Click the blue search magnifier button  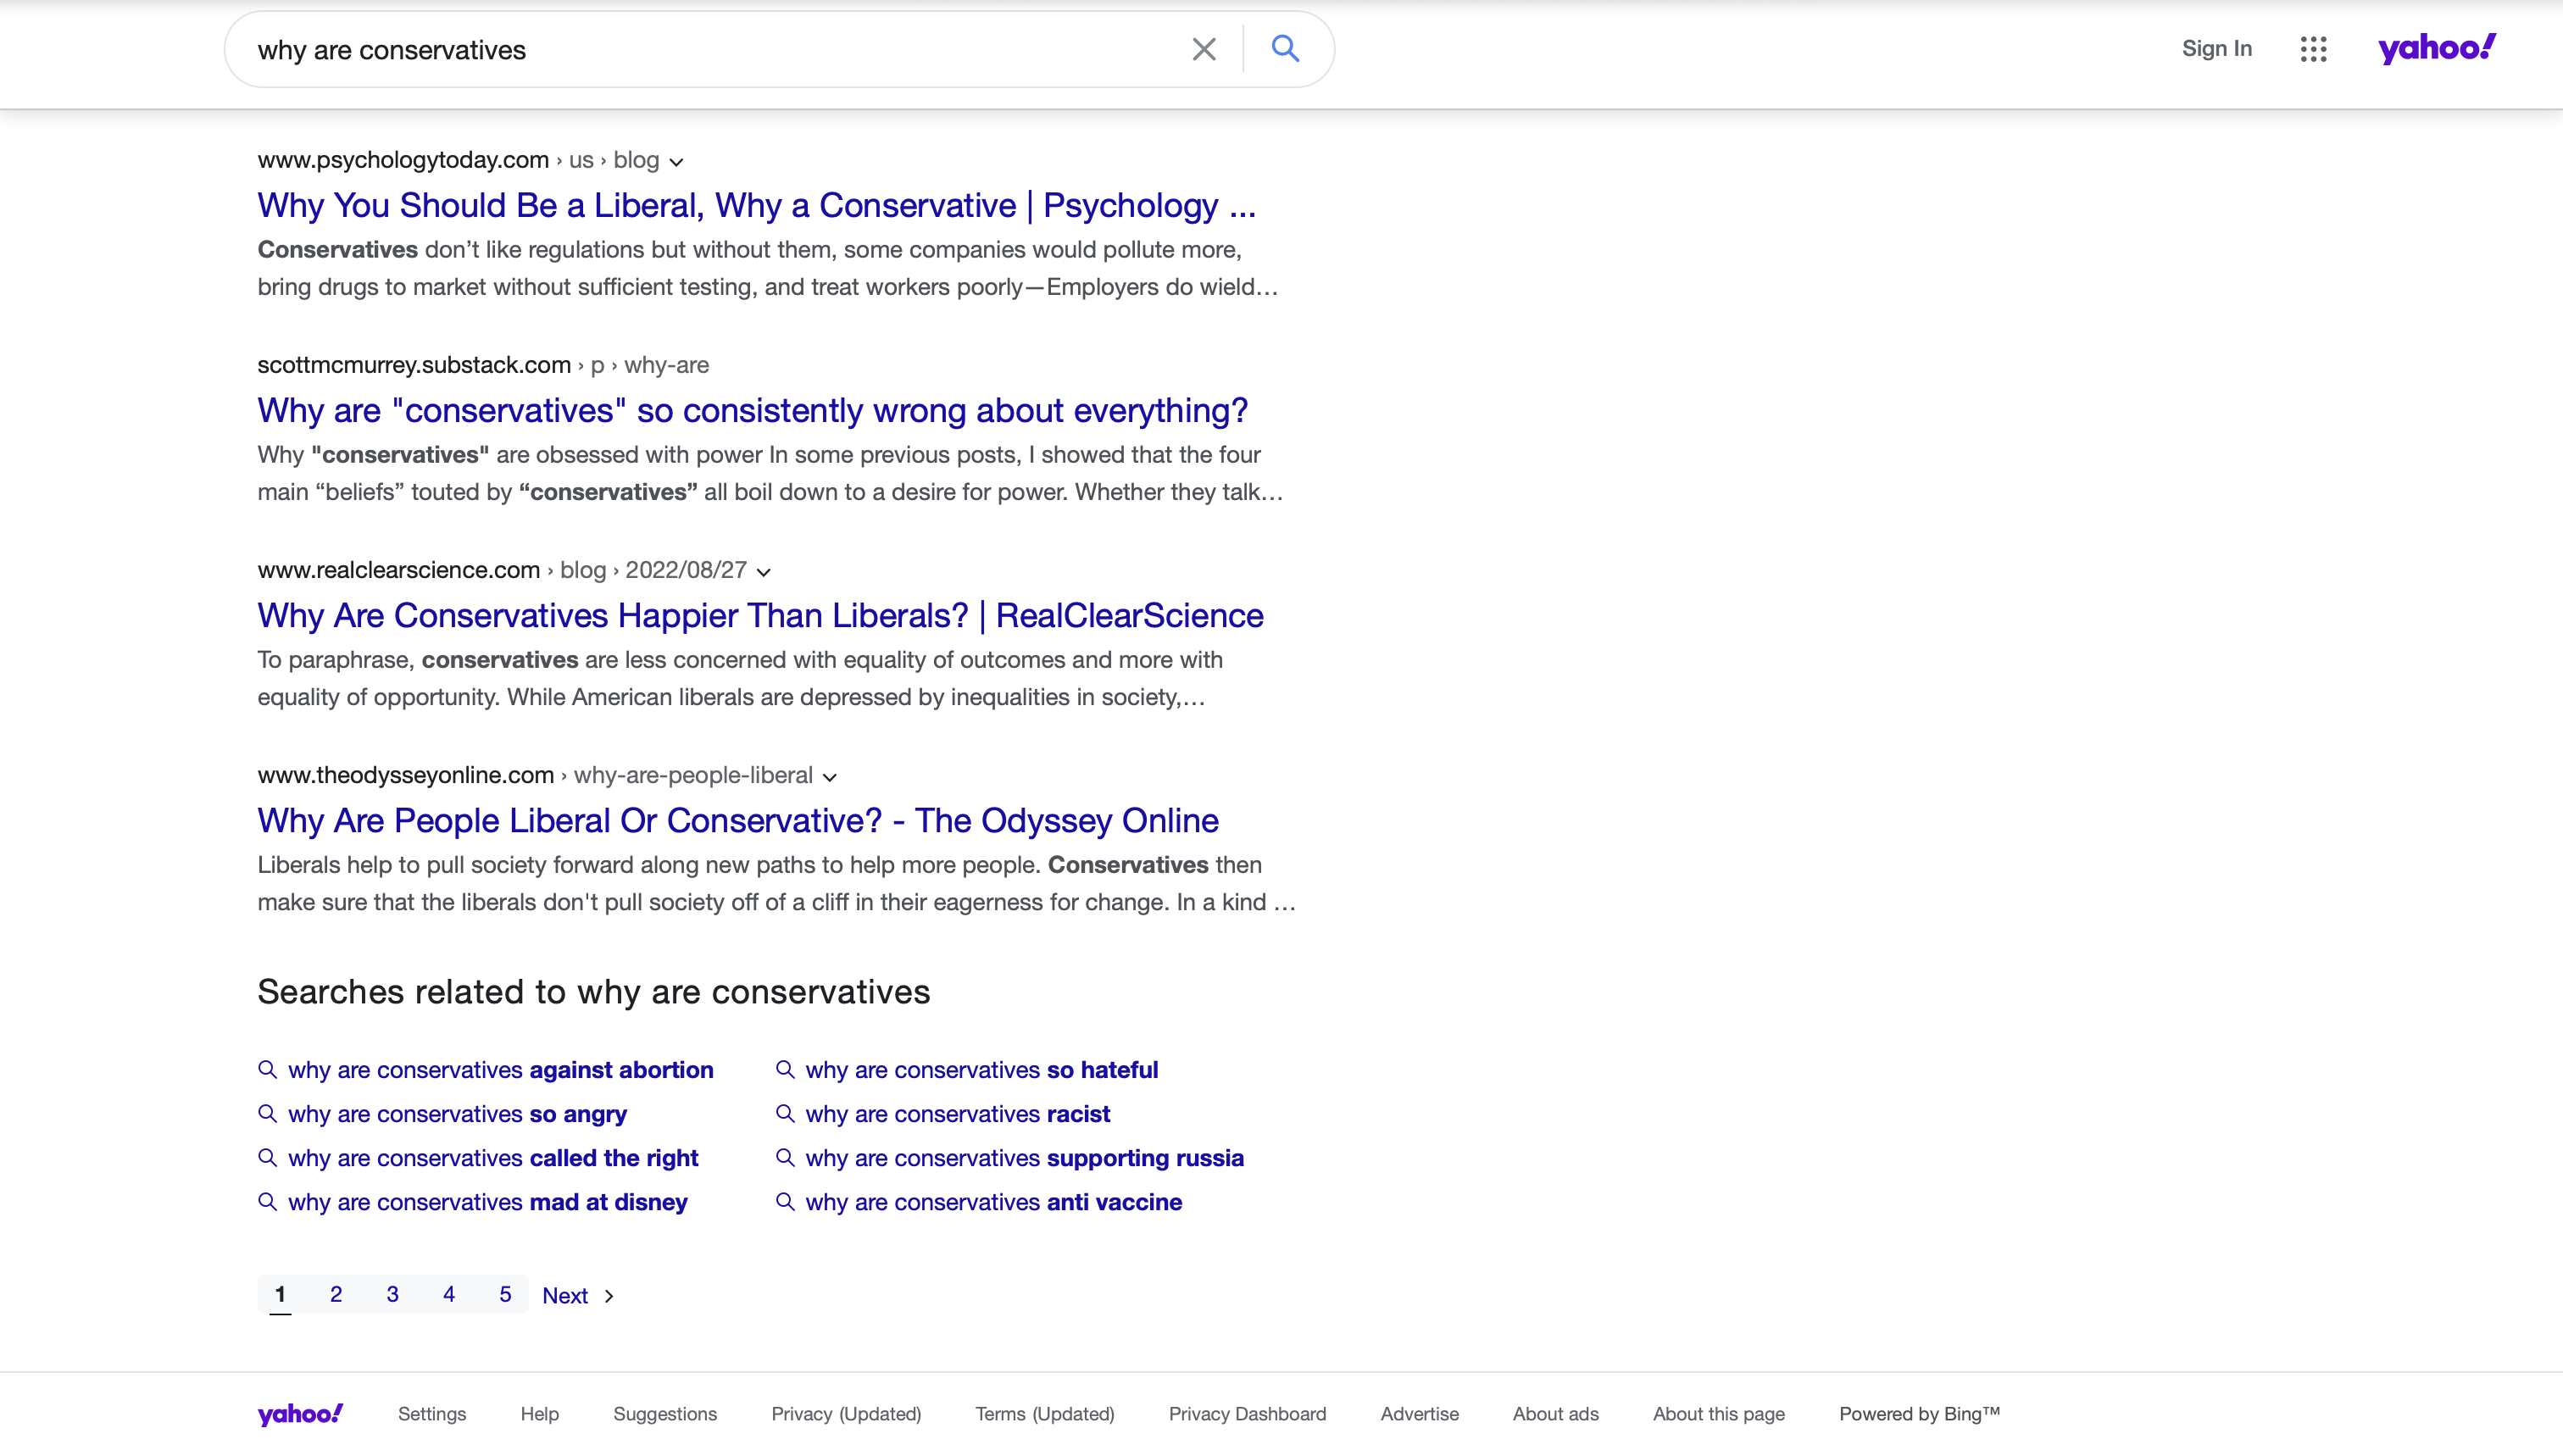coord(1285,48)
